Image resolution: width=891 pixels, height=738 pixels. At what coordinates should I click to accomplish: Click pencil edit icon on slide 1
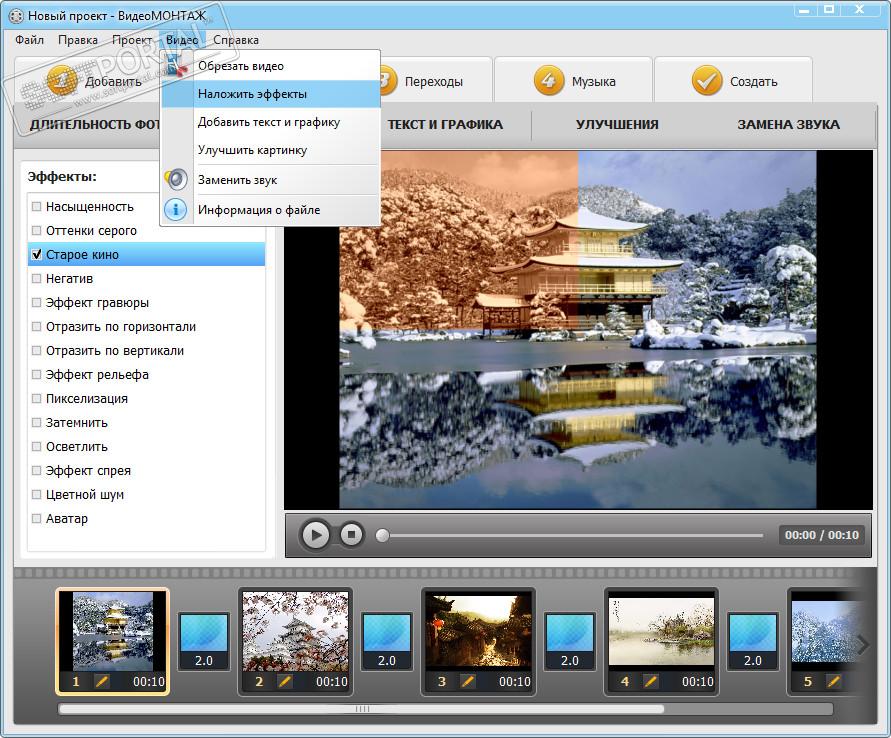(x=101, y=682)
